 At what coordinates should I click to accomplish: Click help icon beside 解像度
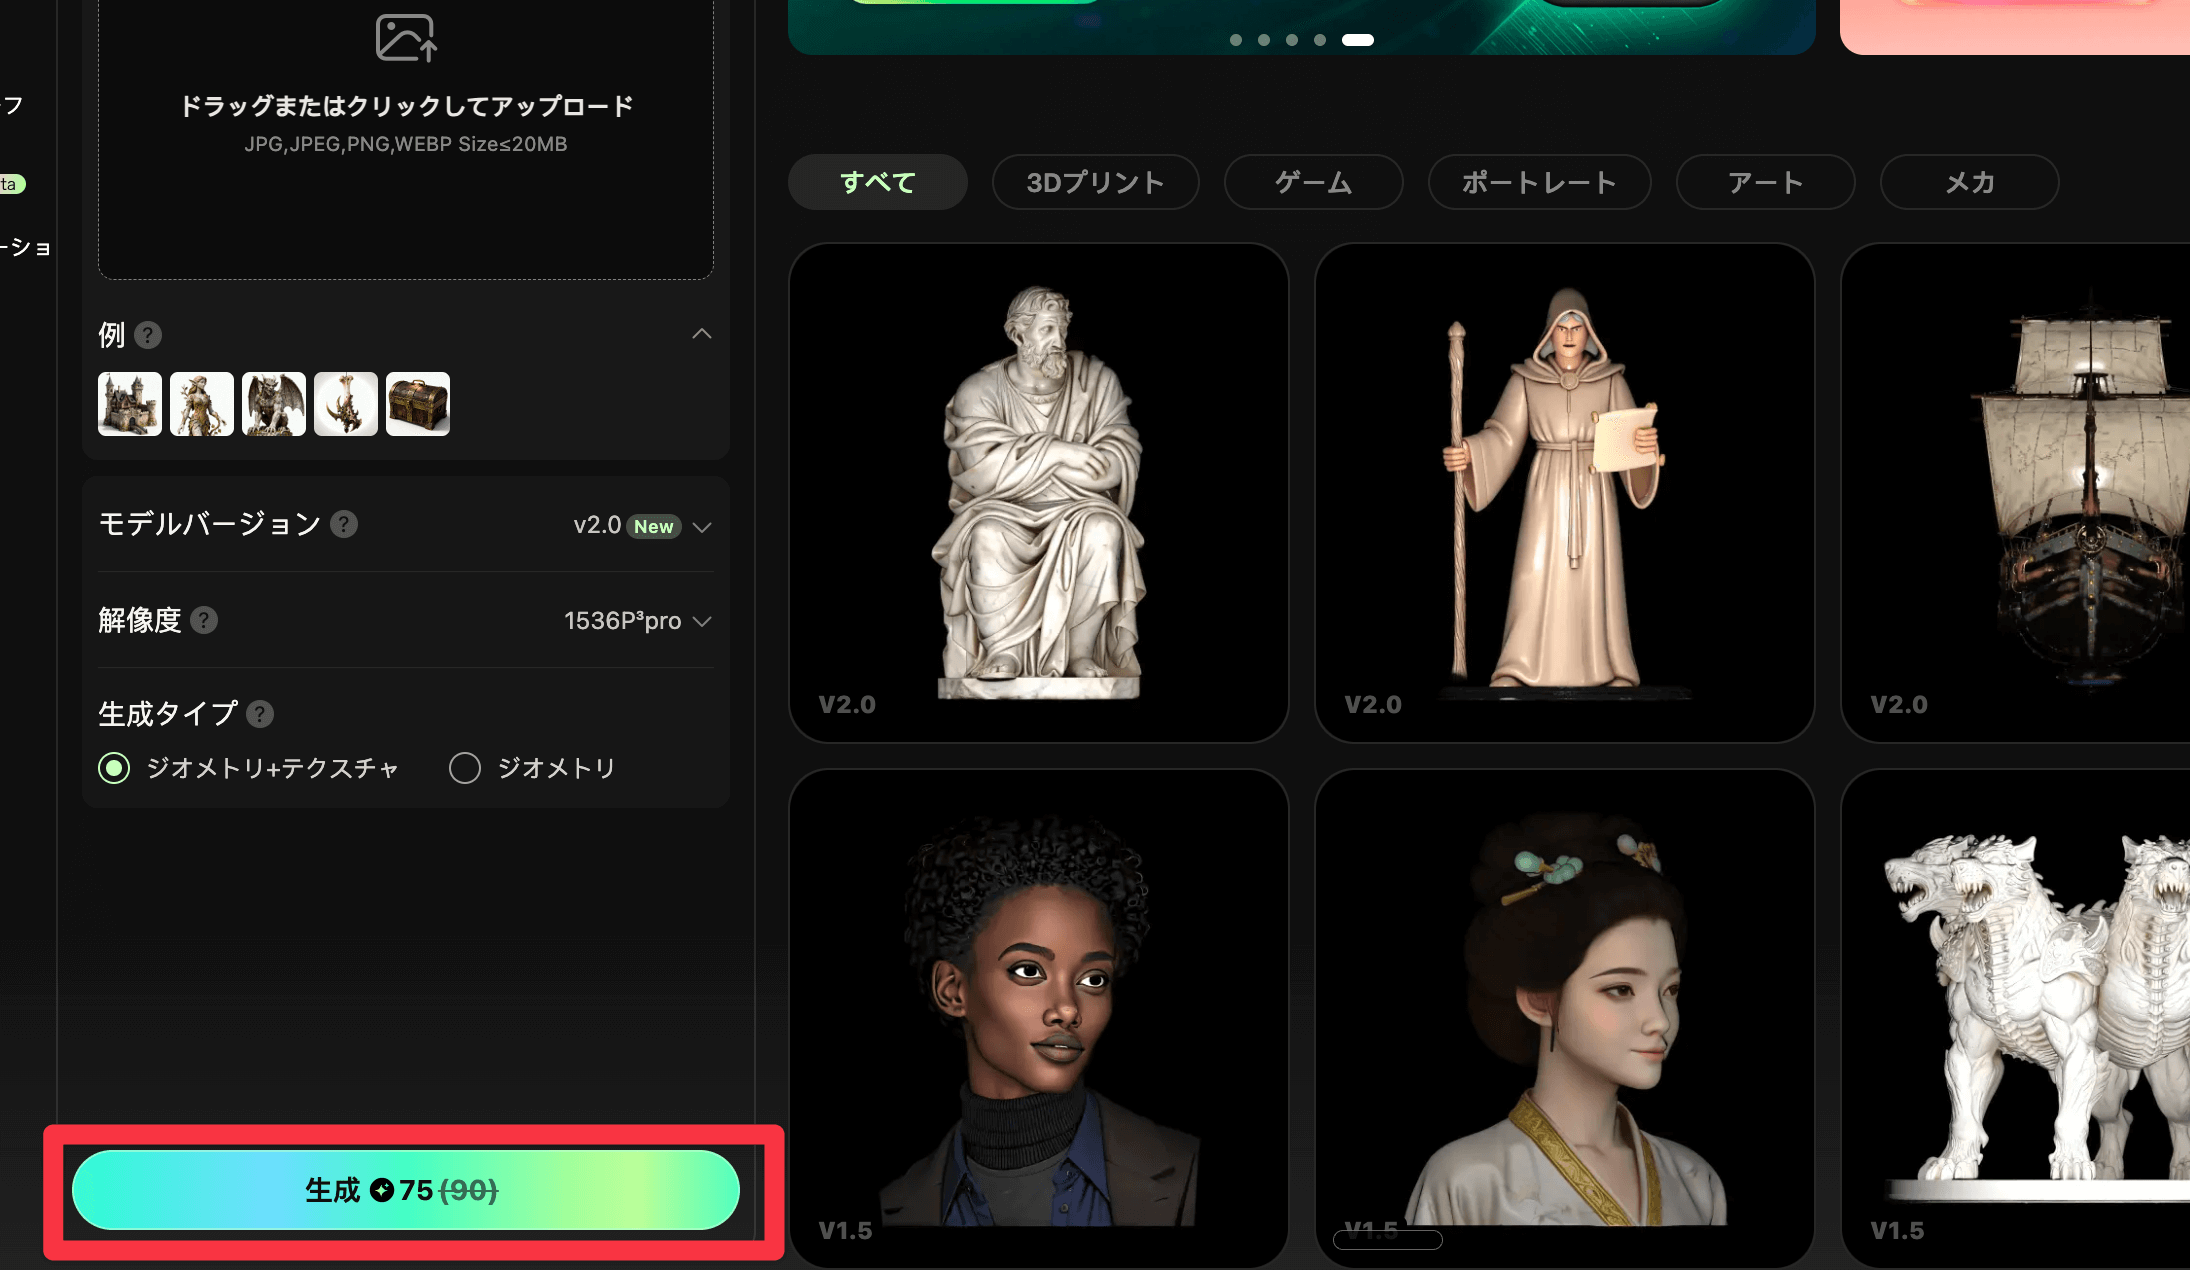204,620
